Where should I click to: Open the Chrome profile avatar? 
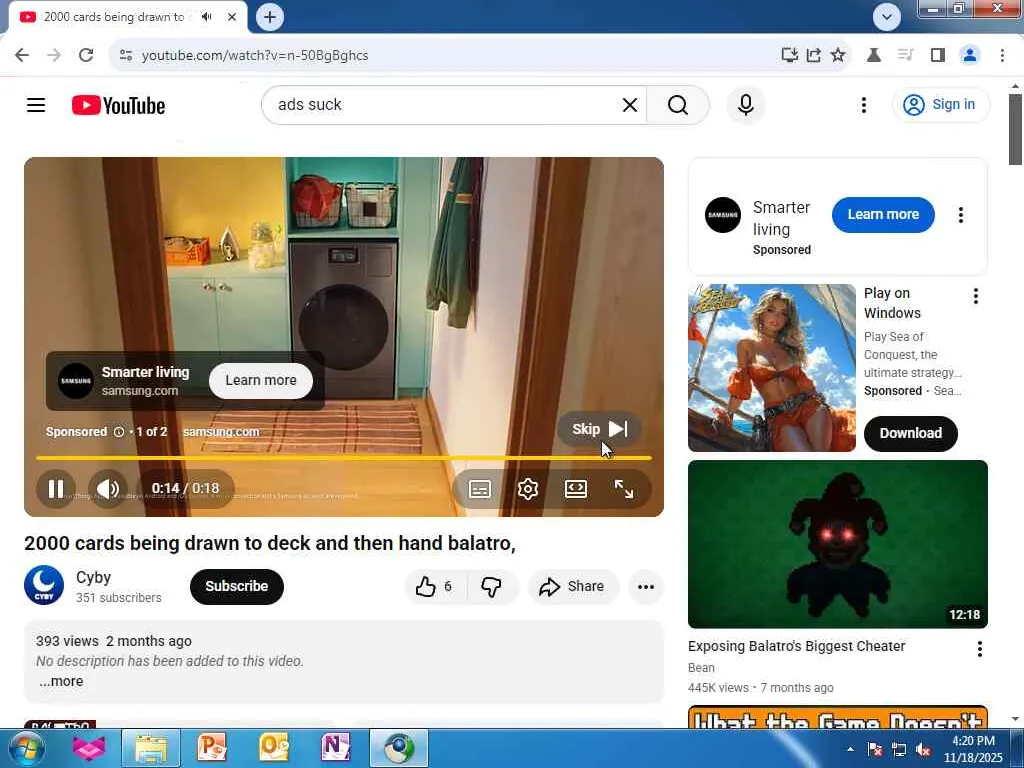click(970, 55)
